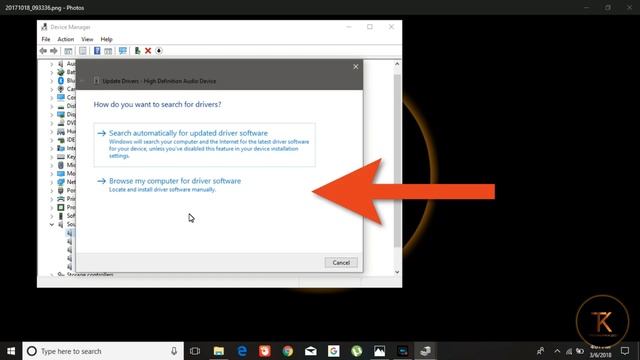
Task: Close the Update Drivers dialog with X
Action: (356, 67)
